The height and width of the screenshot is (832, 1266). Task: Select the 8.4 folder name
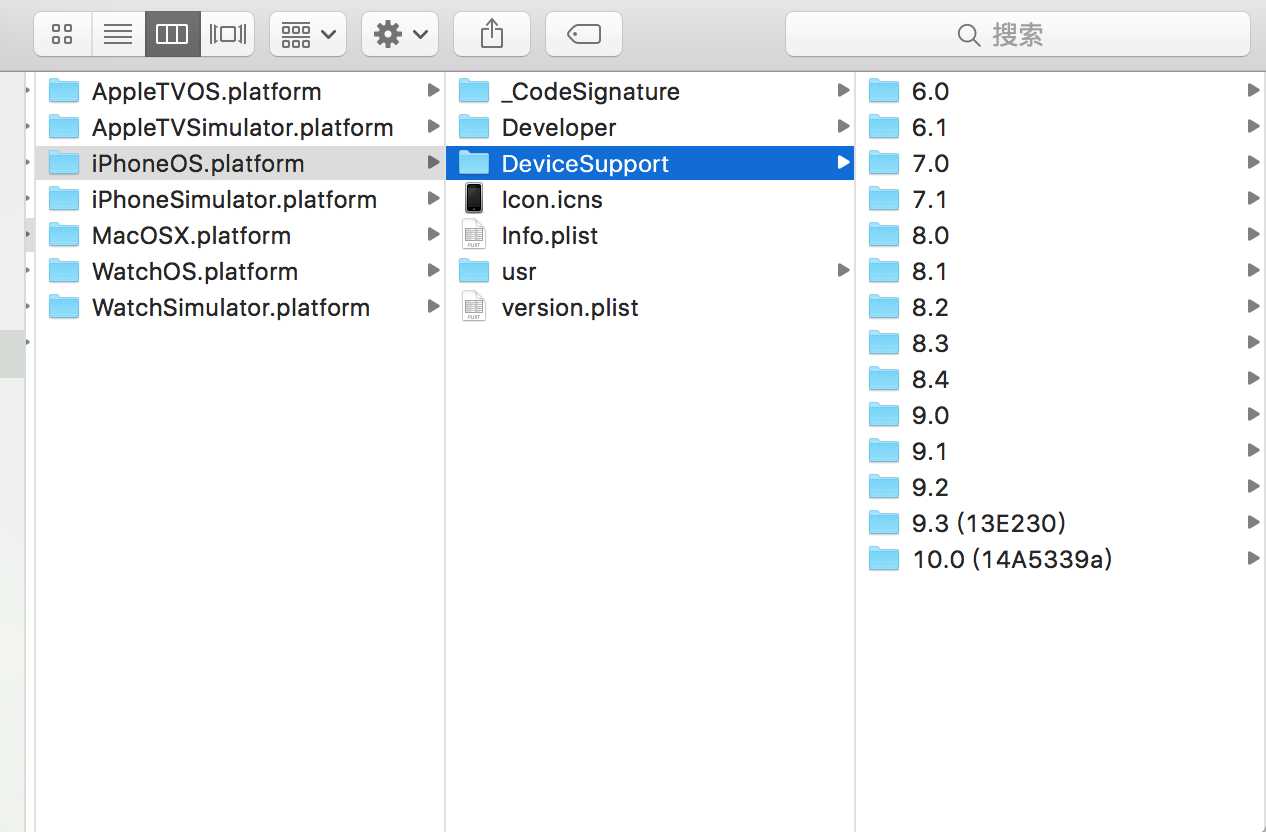click(x=930, y=380)
